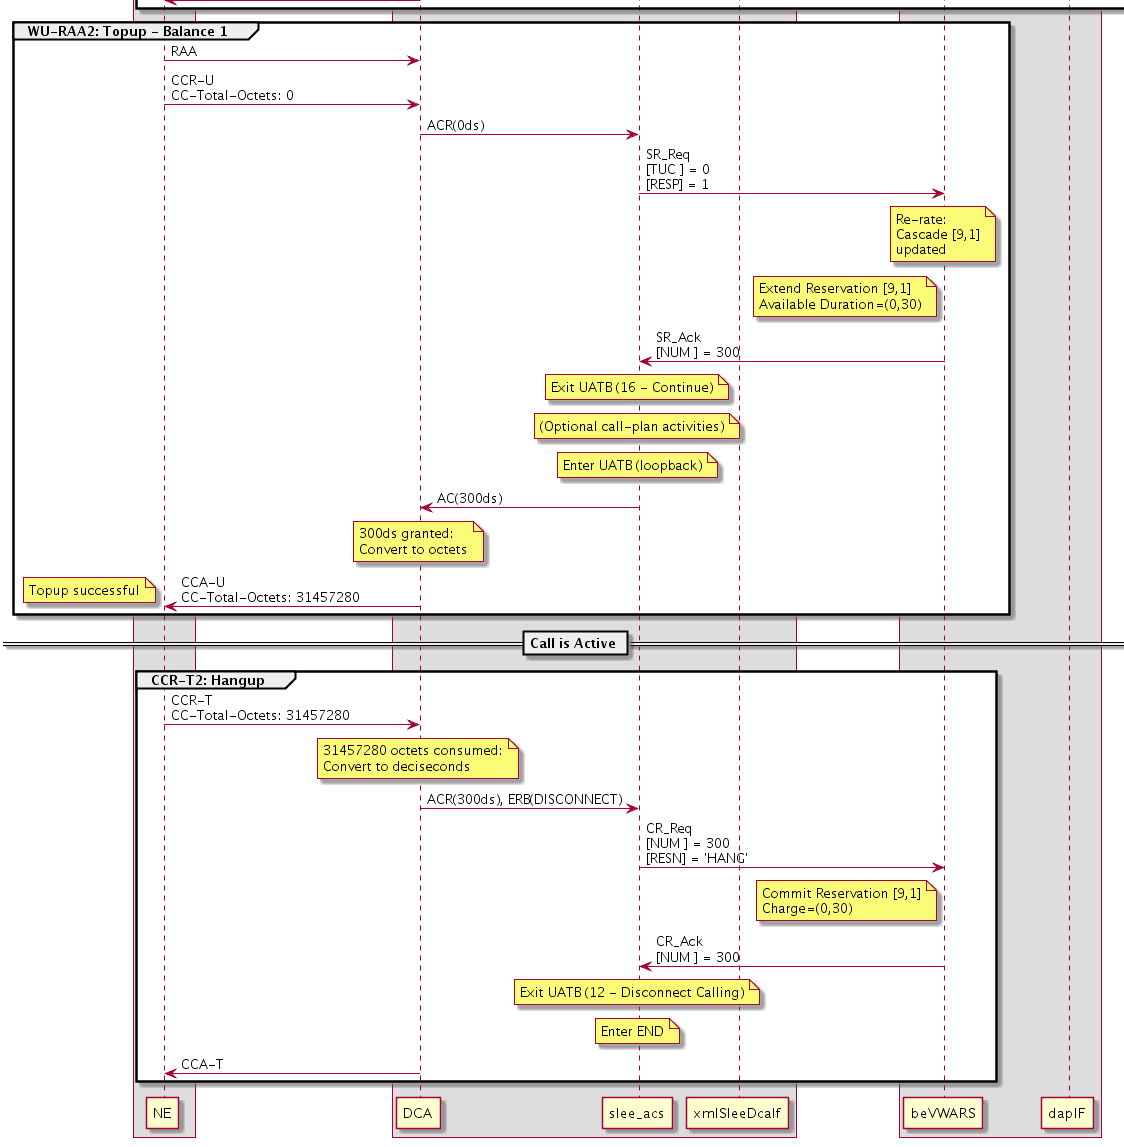Click the slee_acs participant label
This screenshot has width=1124, height=1147.
coord(637,1113)
